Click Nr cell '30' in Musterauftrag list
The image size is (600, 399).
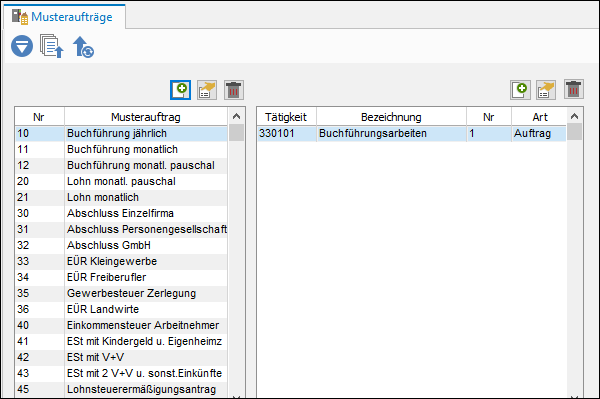pos(40,213)
